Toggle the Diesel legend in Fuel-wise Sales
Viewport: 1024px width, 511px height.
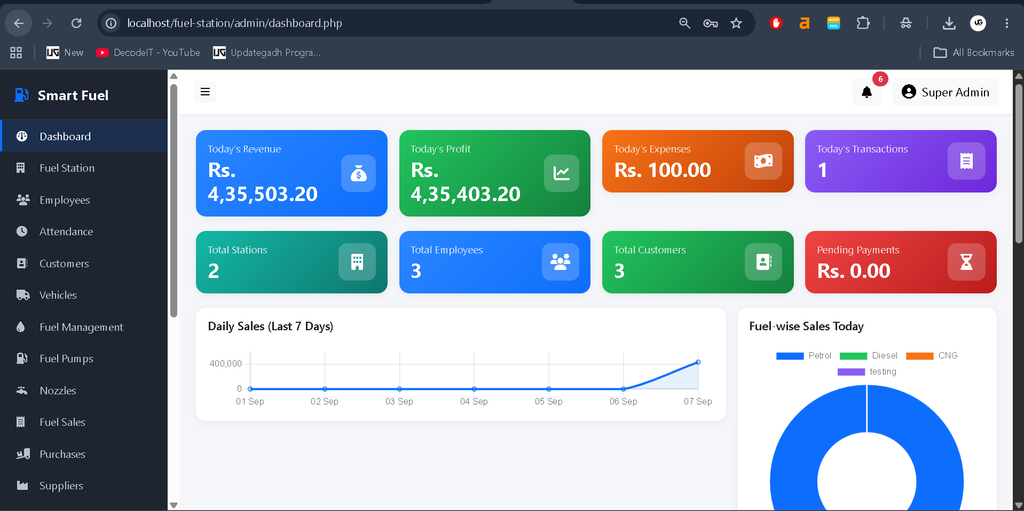(x=869, y=355)
